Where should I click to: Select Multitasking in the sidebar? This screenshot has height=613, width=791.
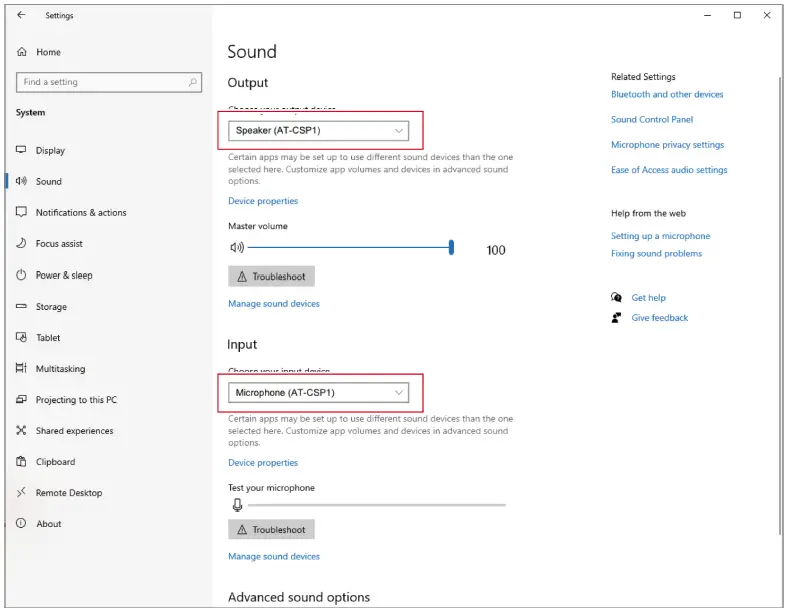60,369
